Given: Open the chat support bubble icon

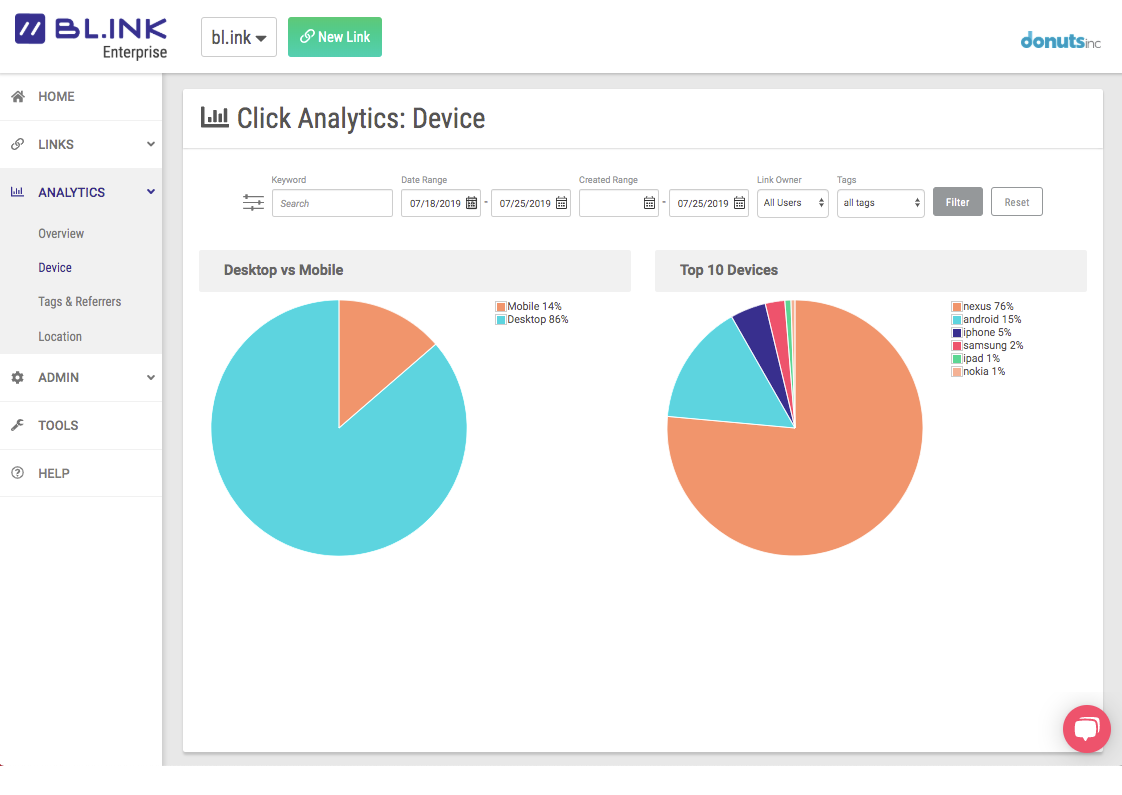Looking at the screenshot, I should 1086,729.
